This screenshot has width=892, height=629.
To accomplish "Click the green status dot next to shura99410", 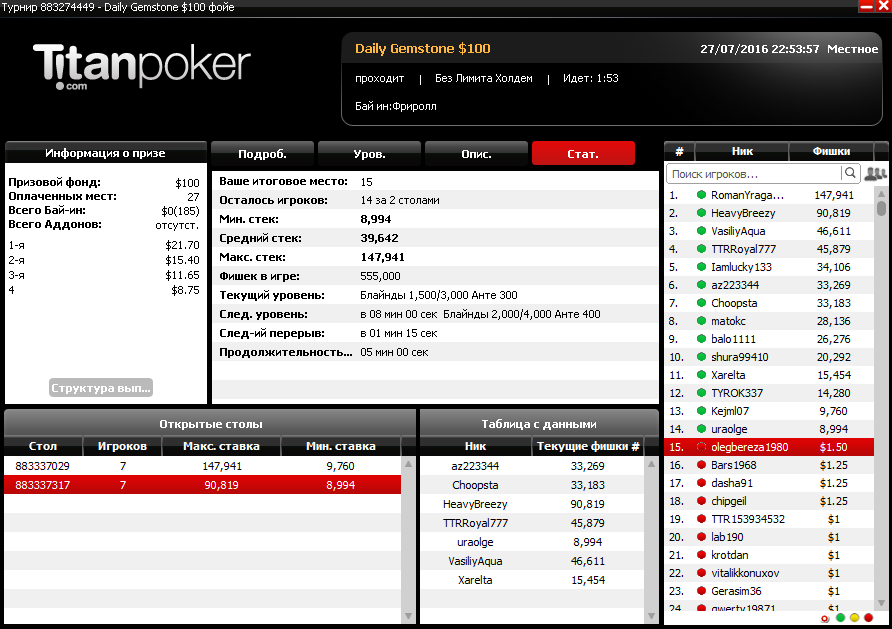I will coord(701,357).
